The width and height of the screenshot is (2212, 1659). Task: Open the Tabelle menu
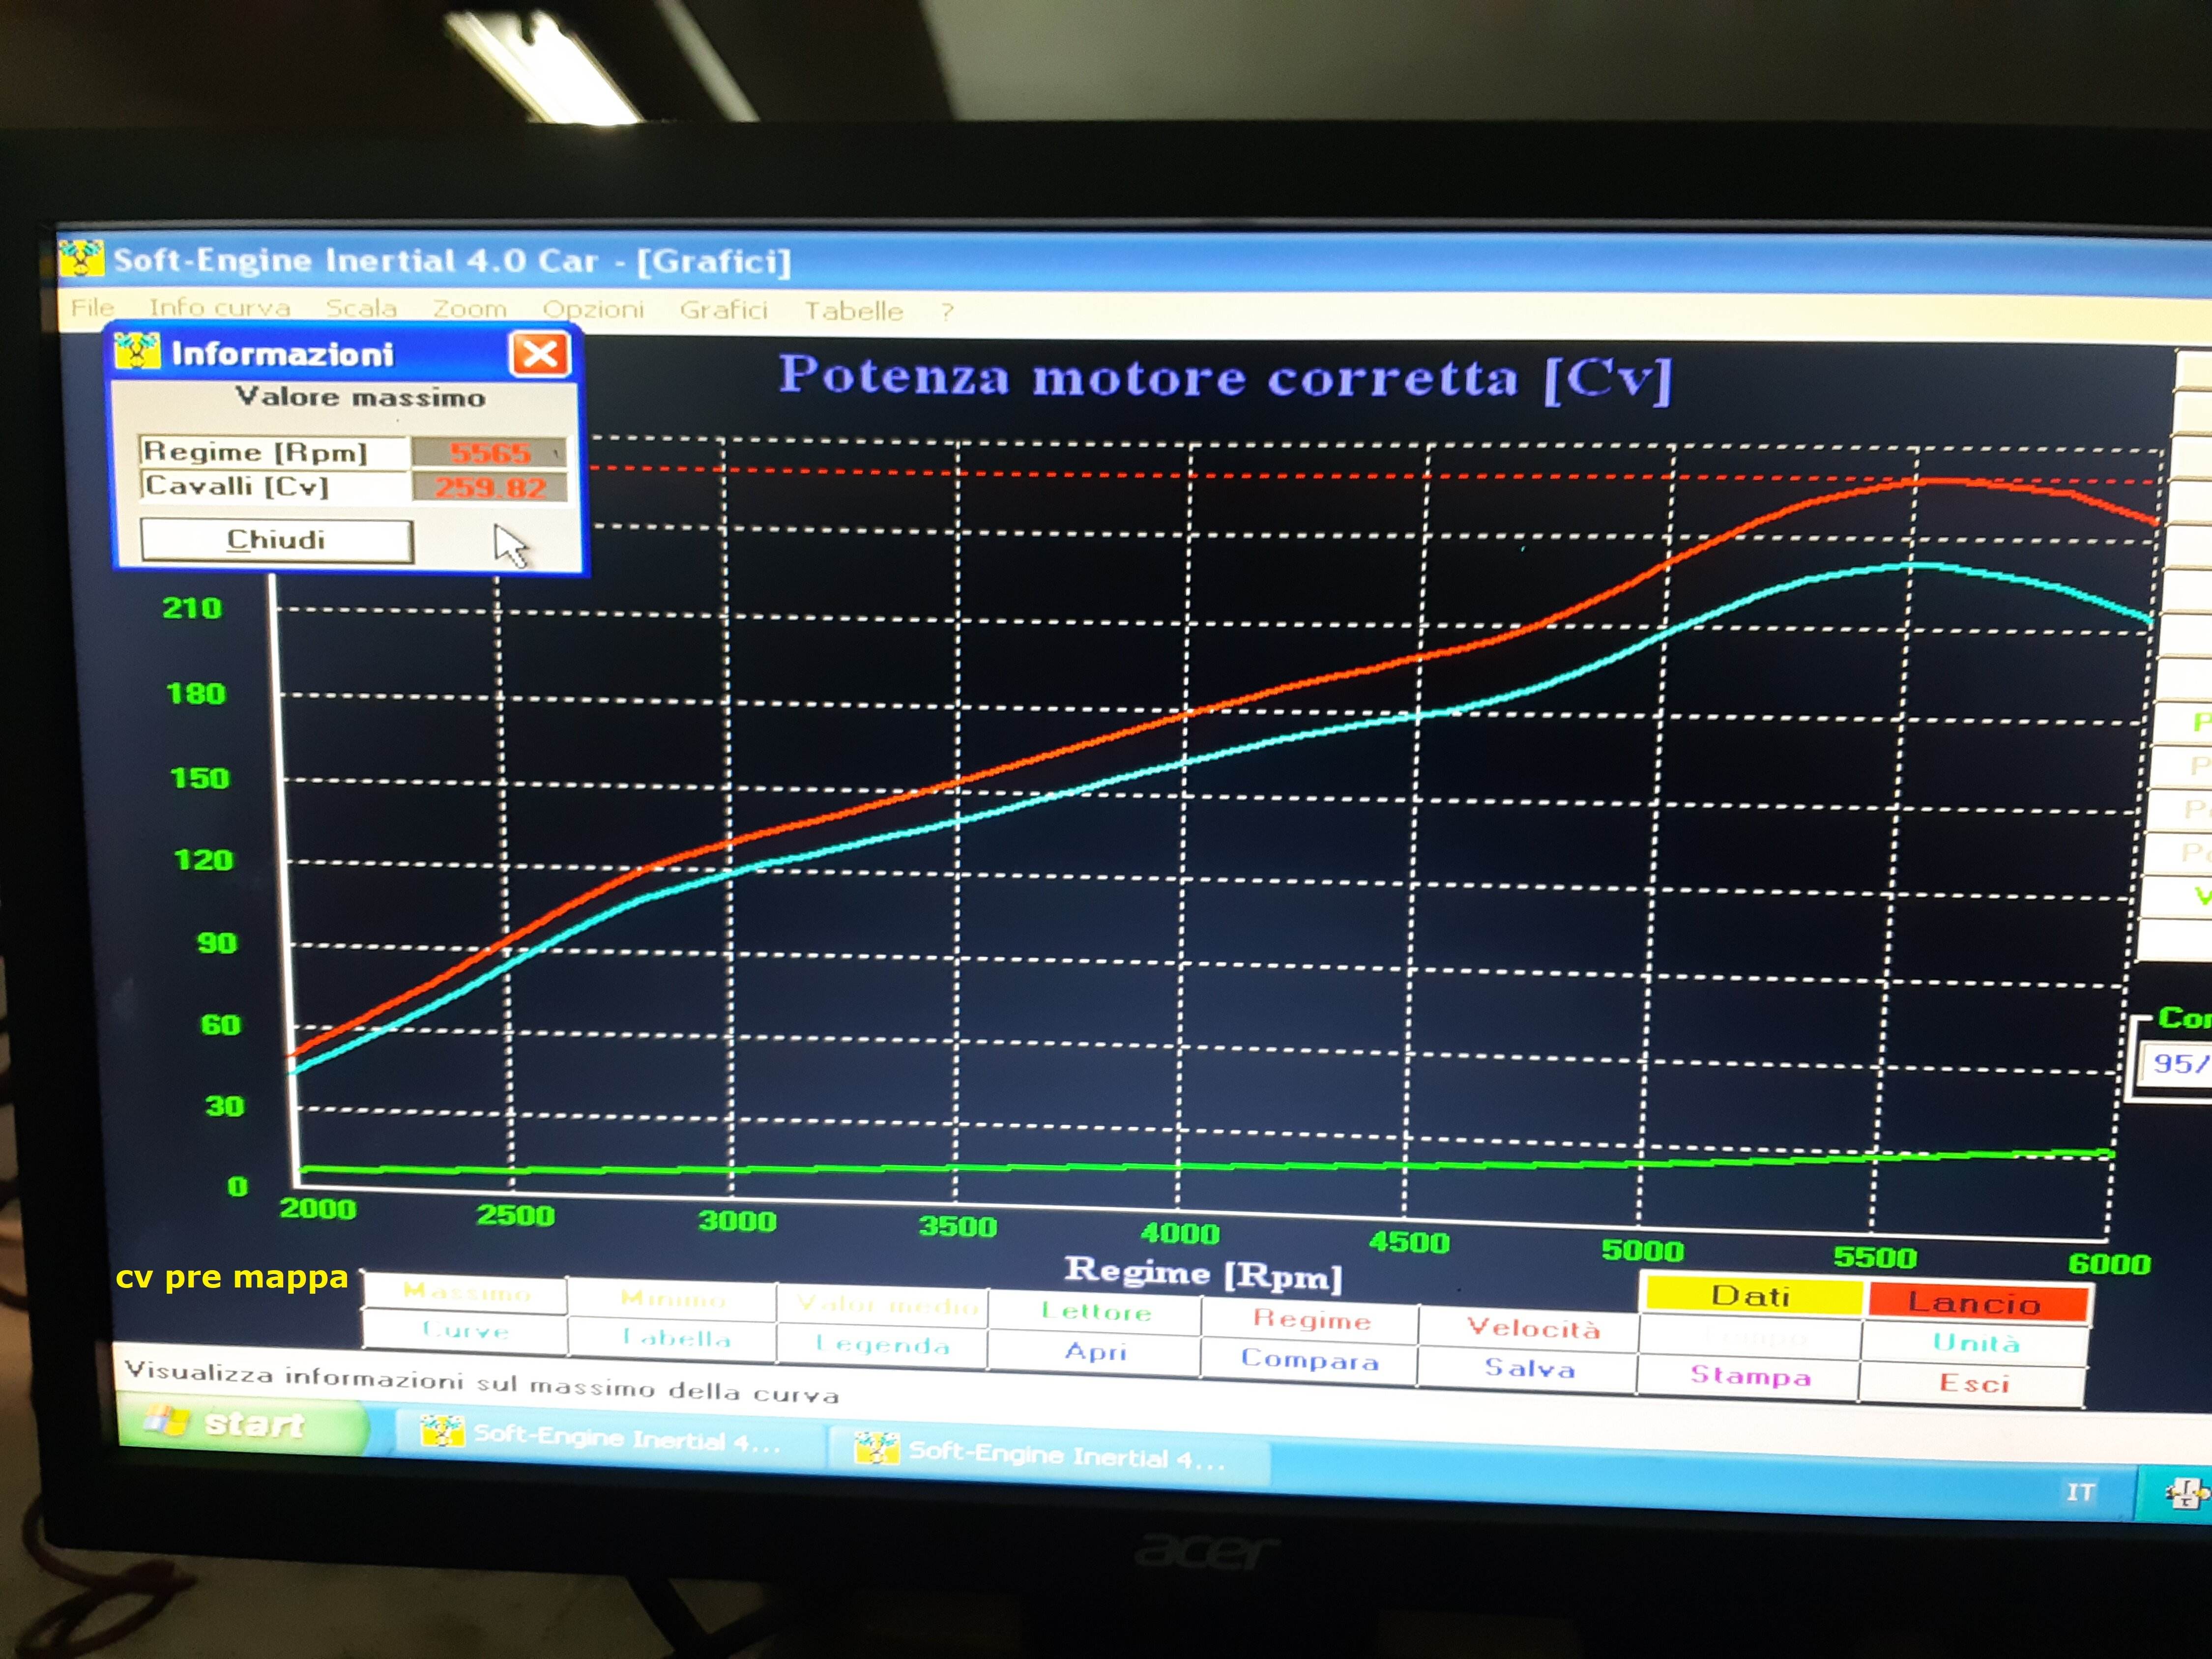tap(853, 311)
